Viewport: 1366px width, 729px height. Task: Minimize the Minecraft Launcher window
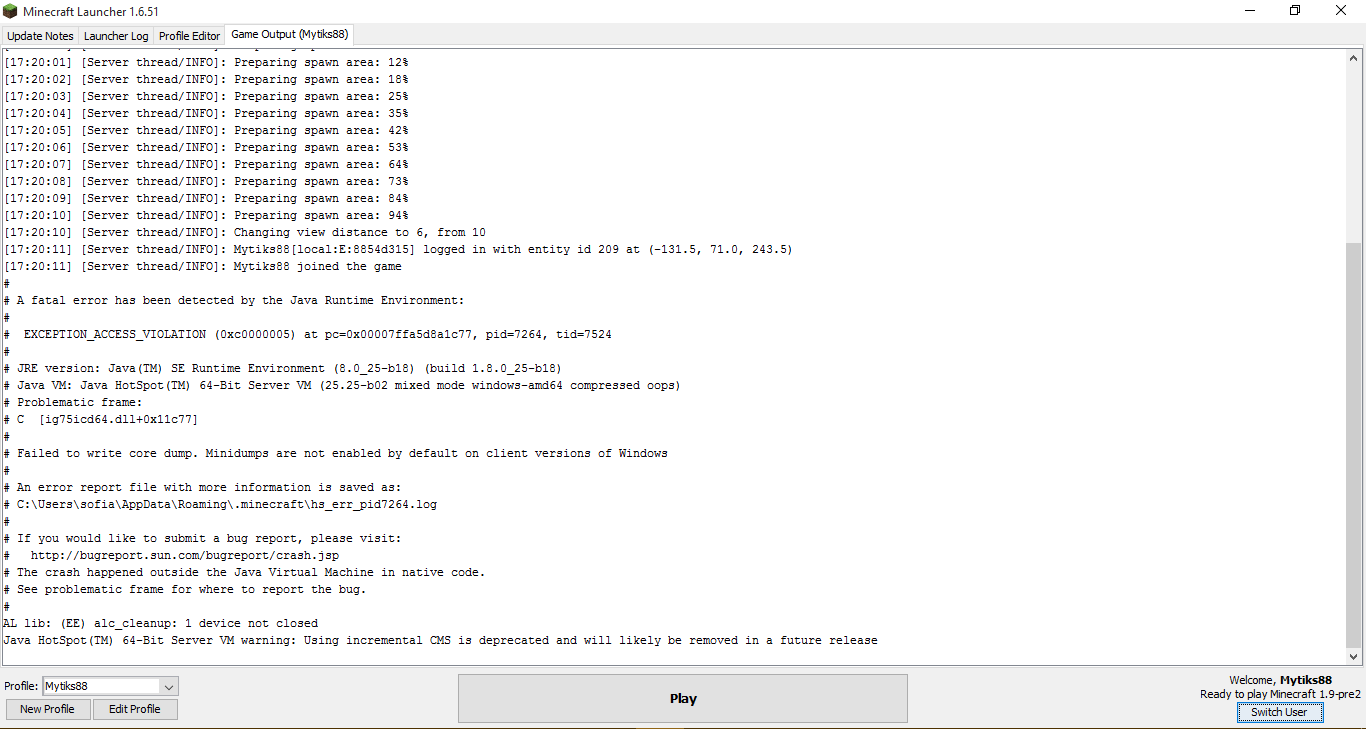[x=1250, y=11]
